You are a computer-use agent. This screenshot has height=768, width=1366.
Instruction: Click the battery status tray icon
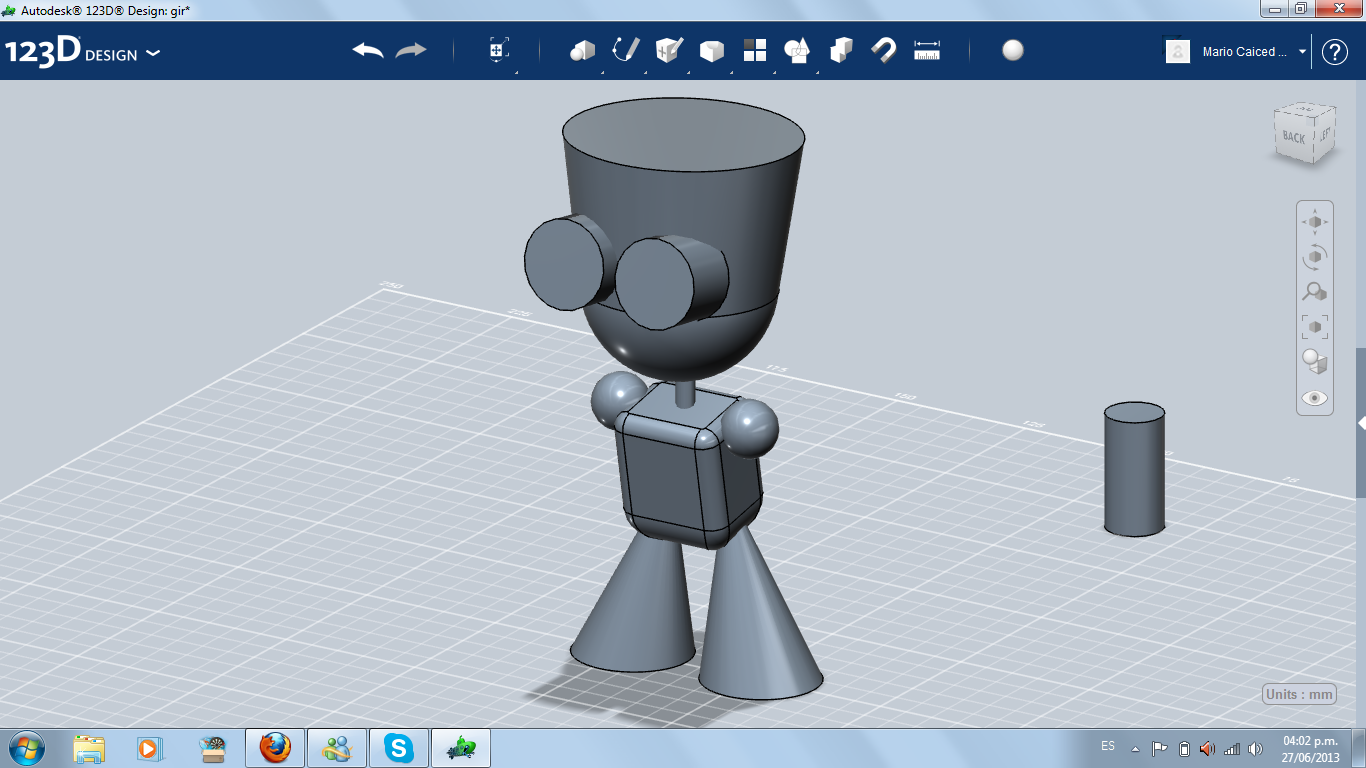click(1184, 748)
